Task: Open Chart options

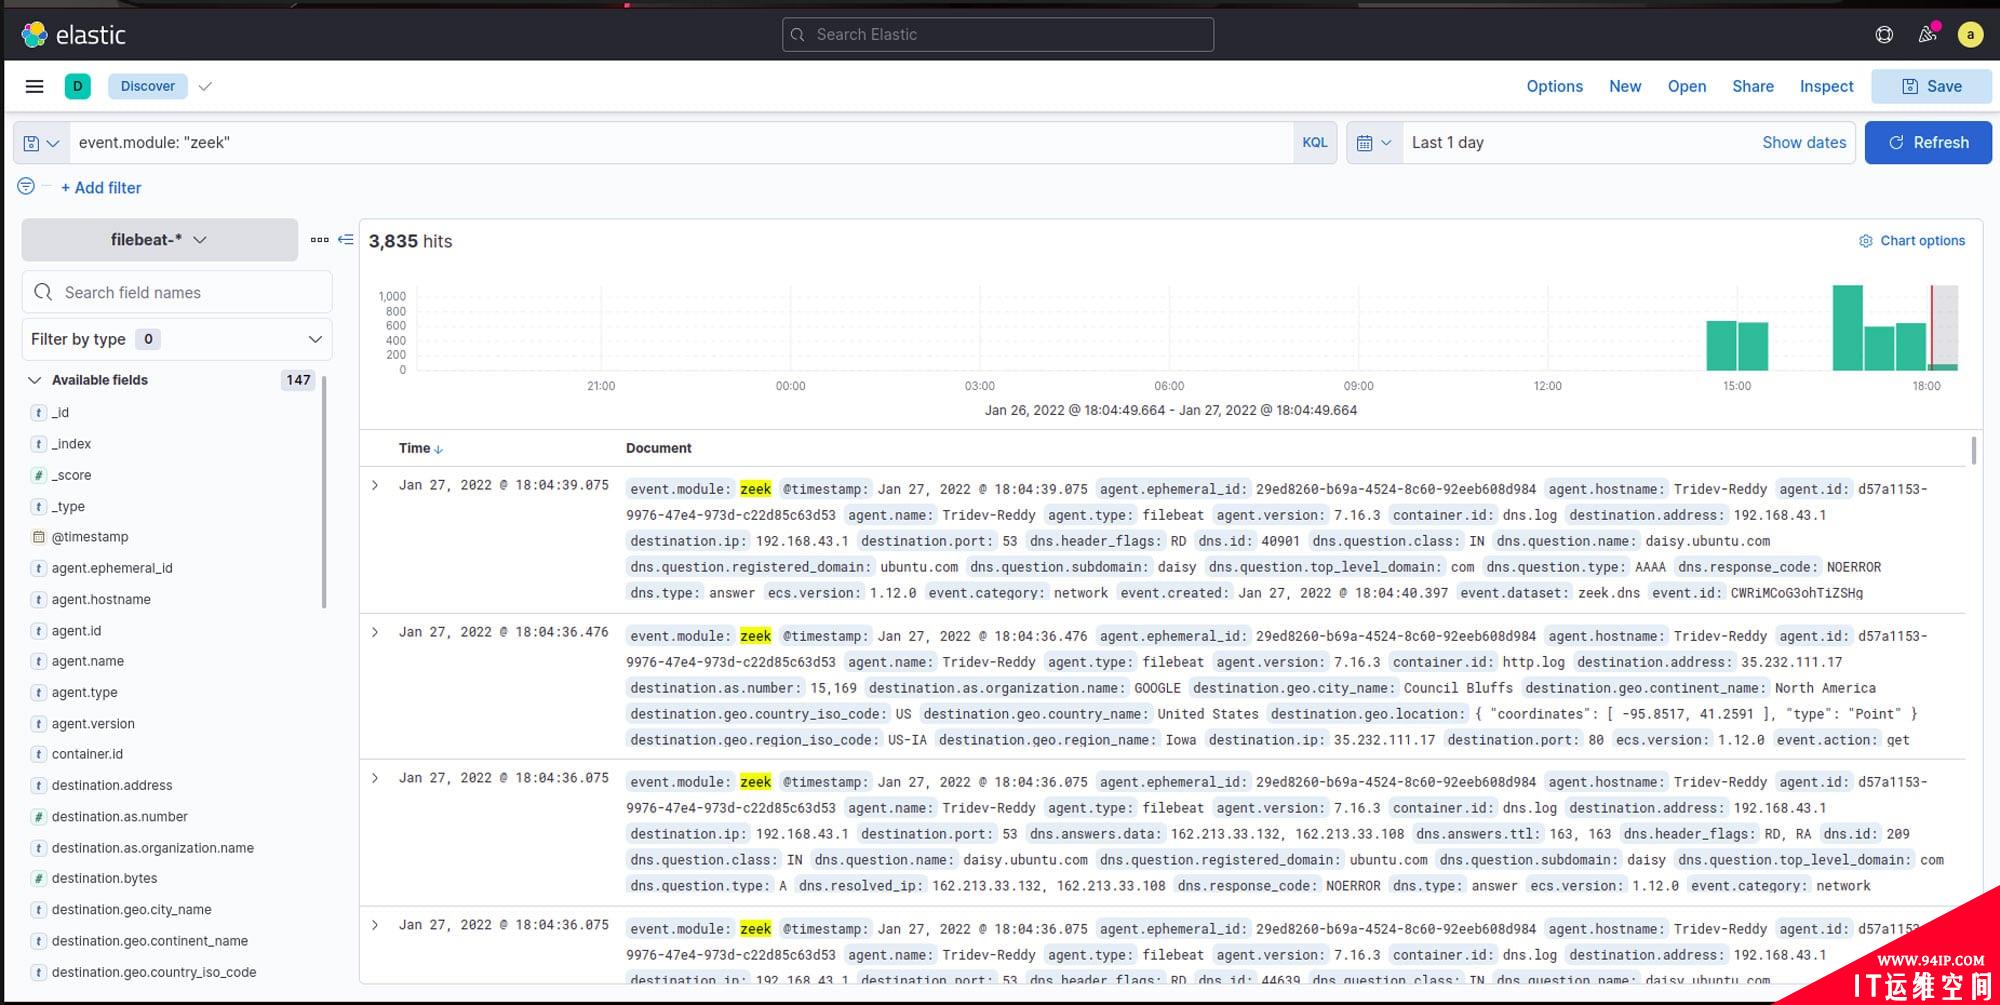Action: pyautogui.click(x=1912, y=241)
